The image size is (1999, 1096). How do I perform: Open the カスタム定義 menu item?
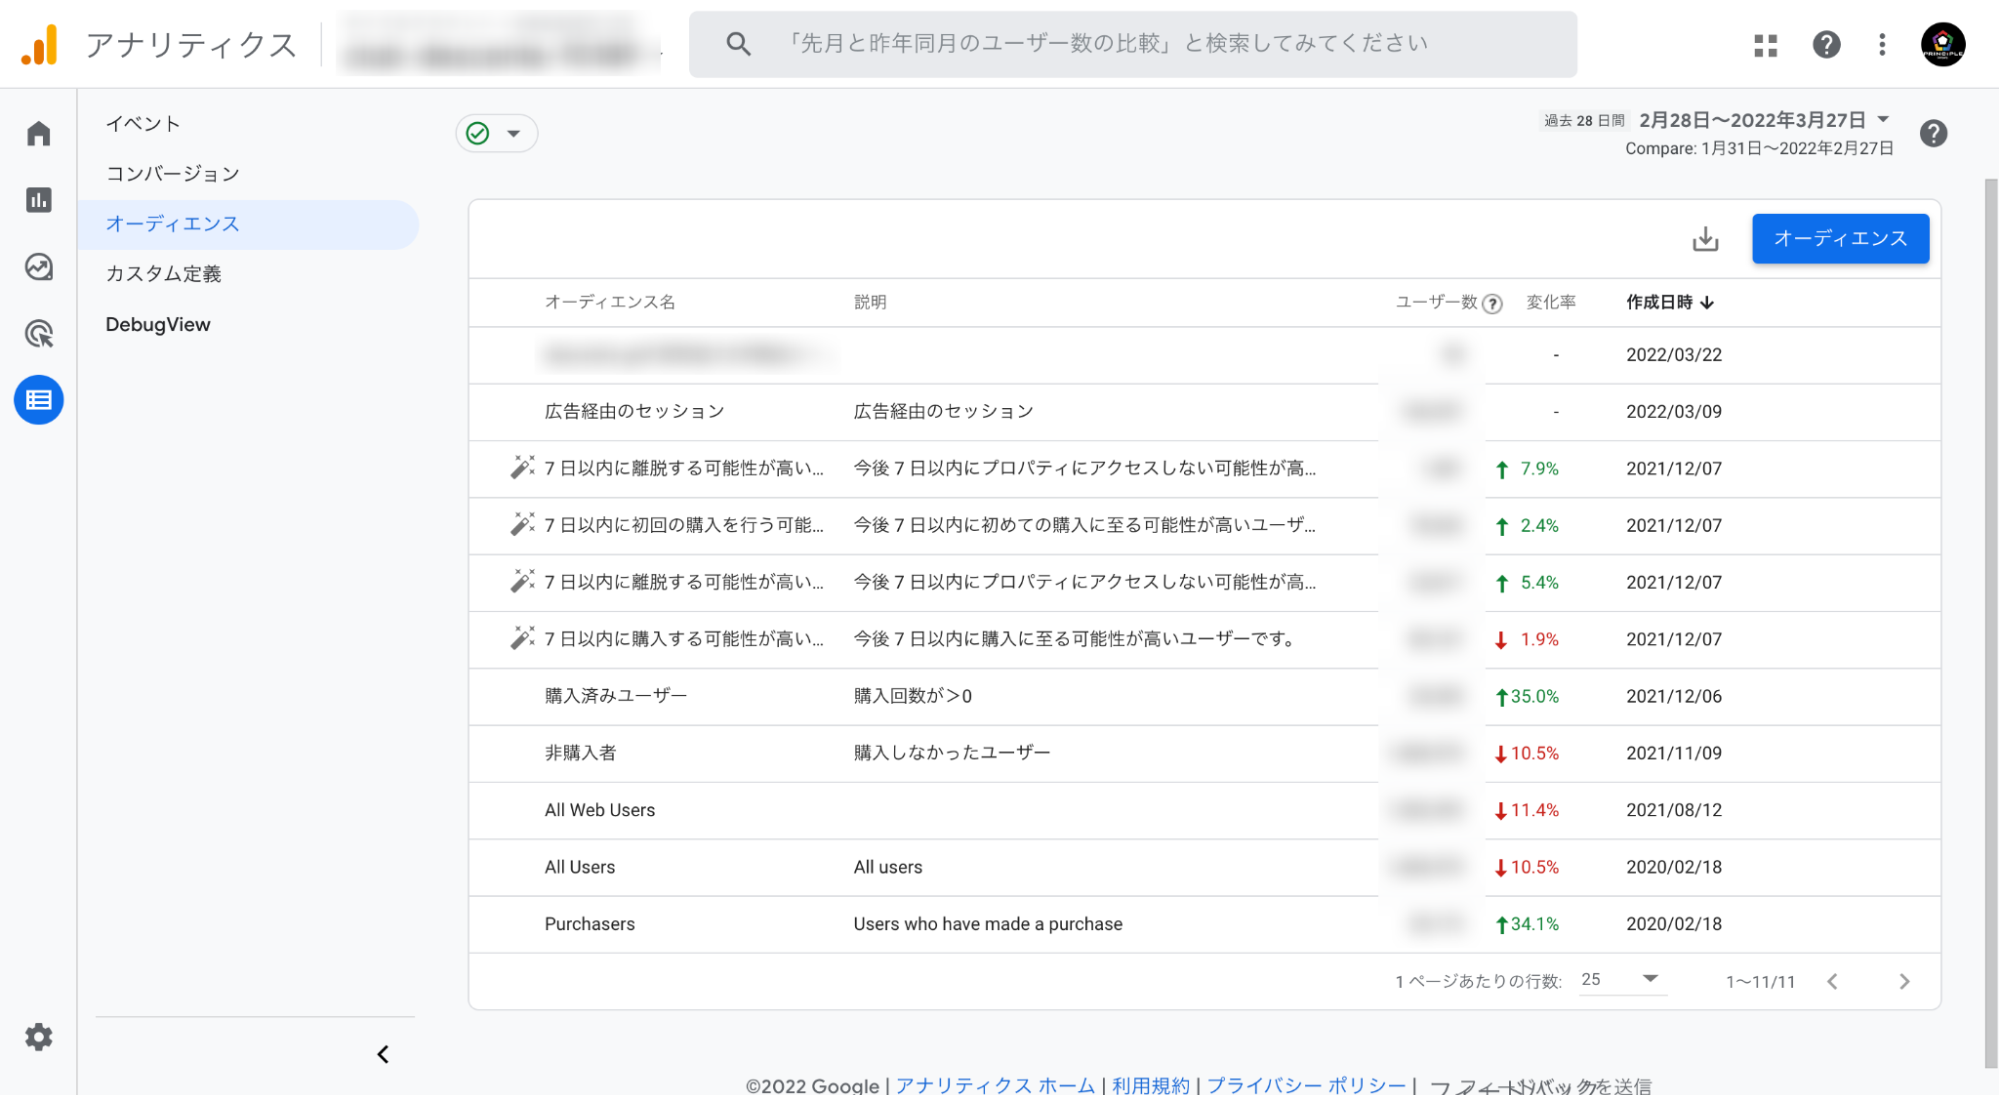(x=163, y=274)
